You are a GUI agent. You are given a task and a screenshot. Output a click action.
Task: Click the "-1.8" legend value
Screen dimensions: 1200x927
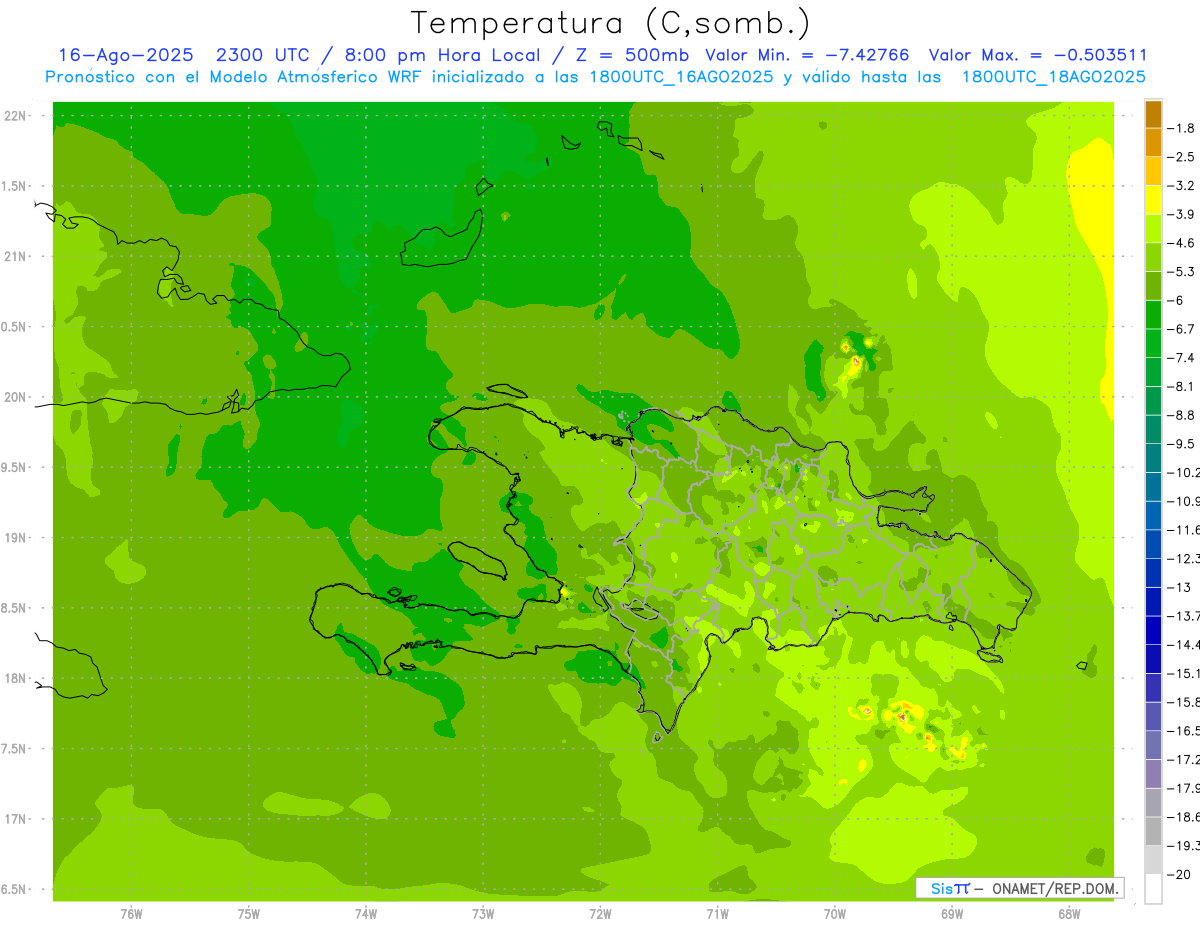tap(1182, 128)
